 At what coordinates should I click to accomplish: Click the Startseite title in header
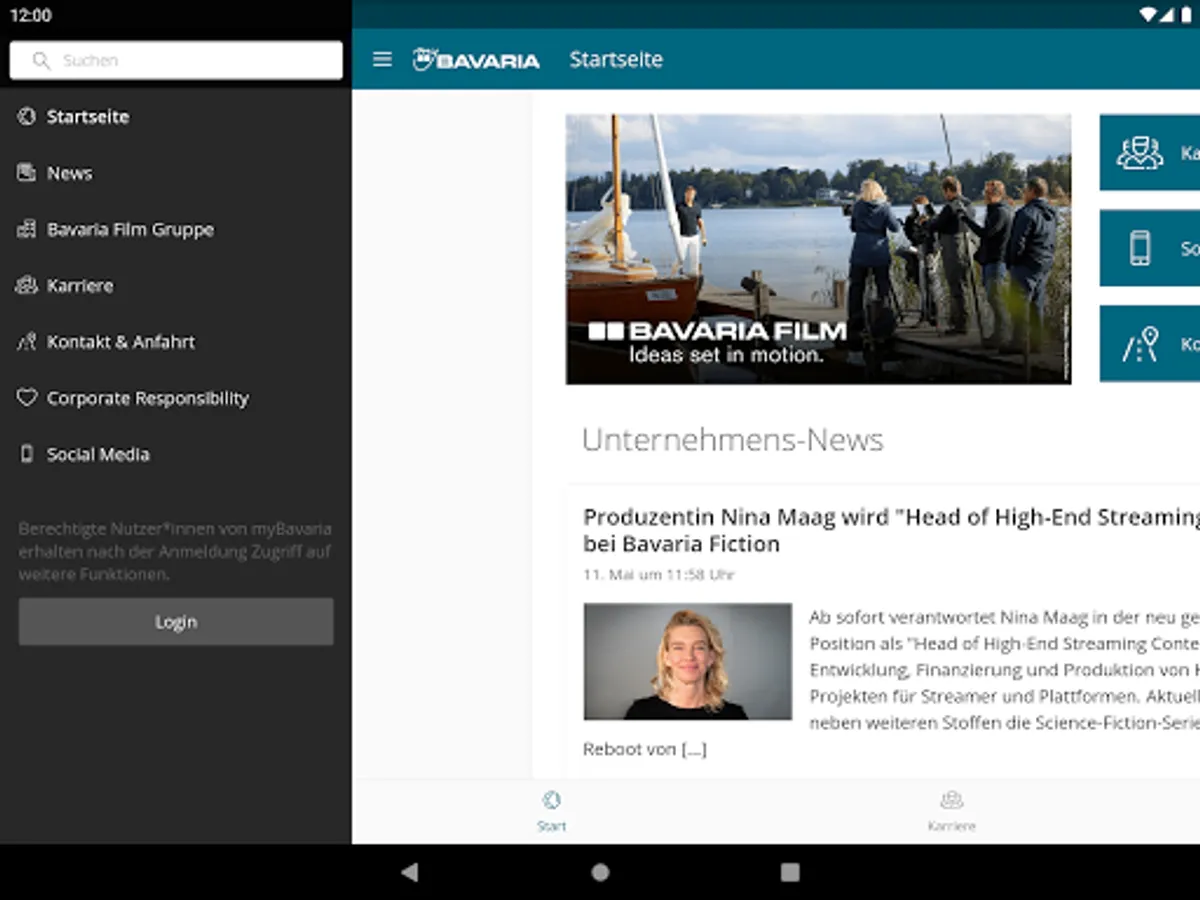616,59
